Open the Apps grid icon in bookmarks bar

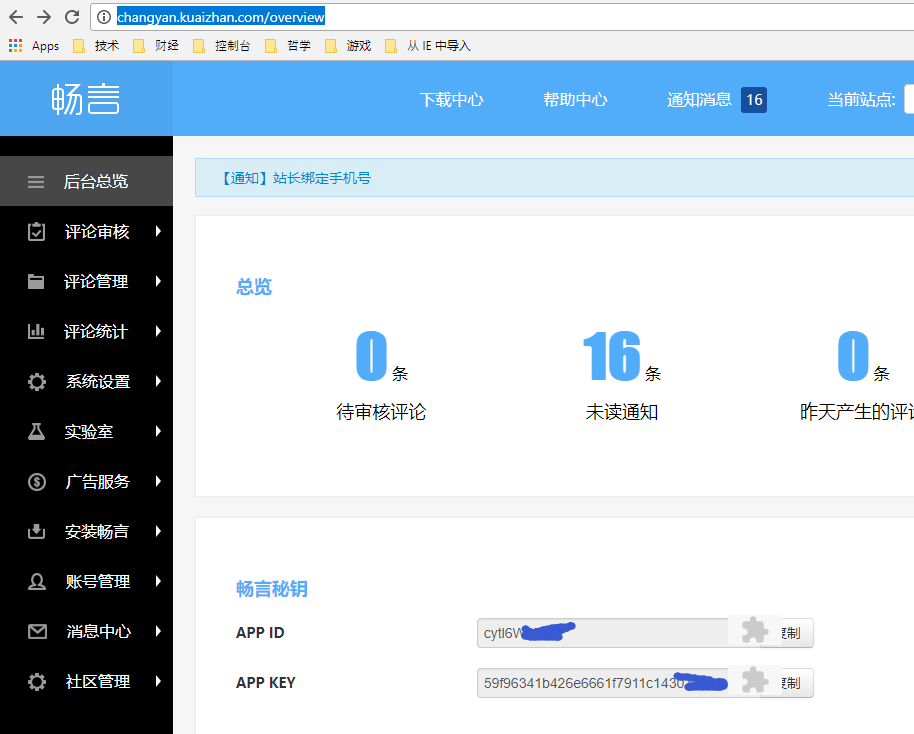(16, 45)
